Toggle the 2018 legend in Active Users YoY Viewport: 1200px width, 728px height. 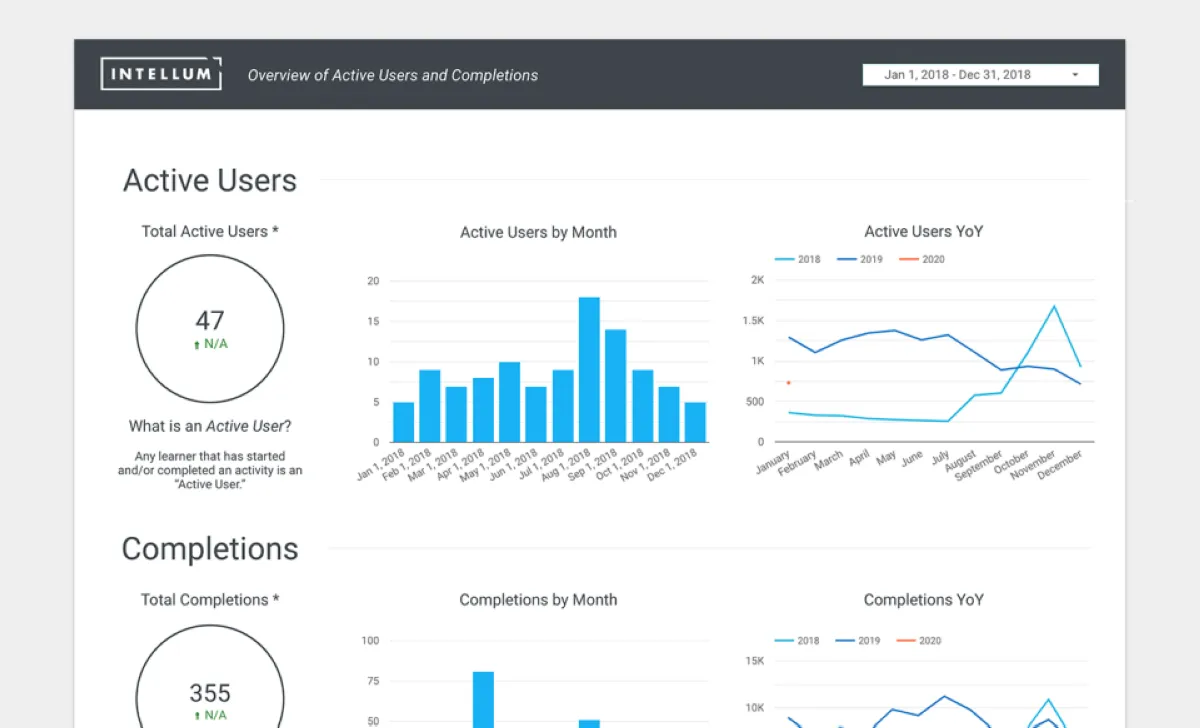pyautogui.click(x=797, y=259)
